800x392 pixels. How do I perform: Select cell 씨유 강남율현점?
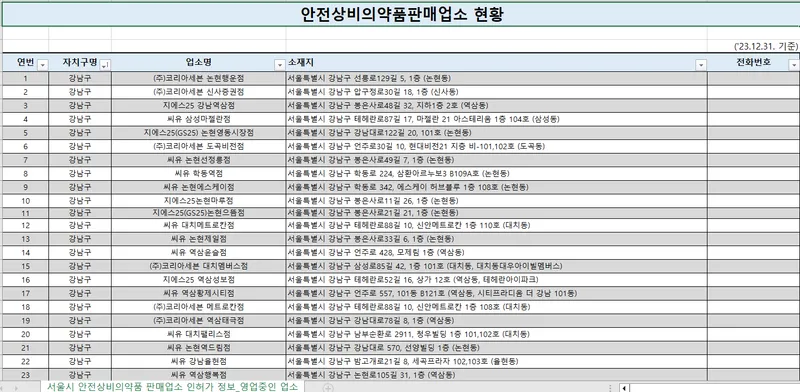click(x=198, y=361)
